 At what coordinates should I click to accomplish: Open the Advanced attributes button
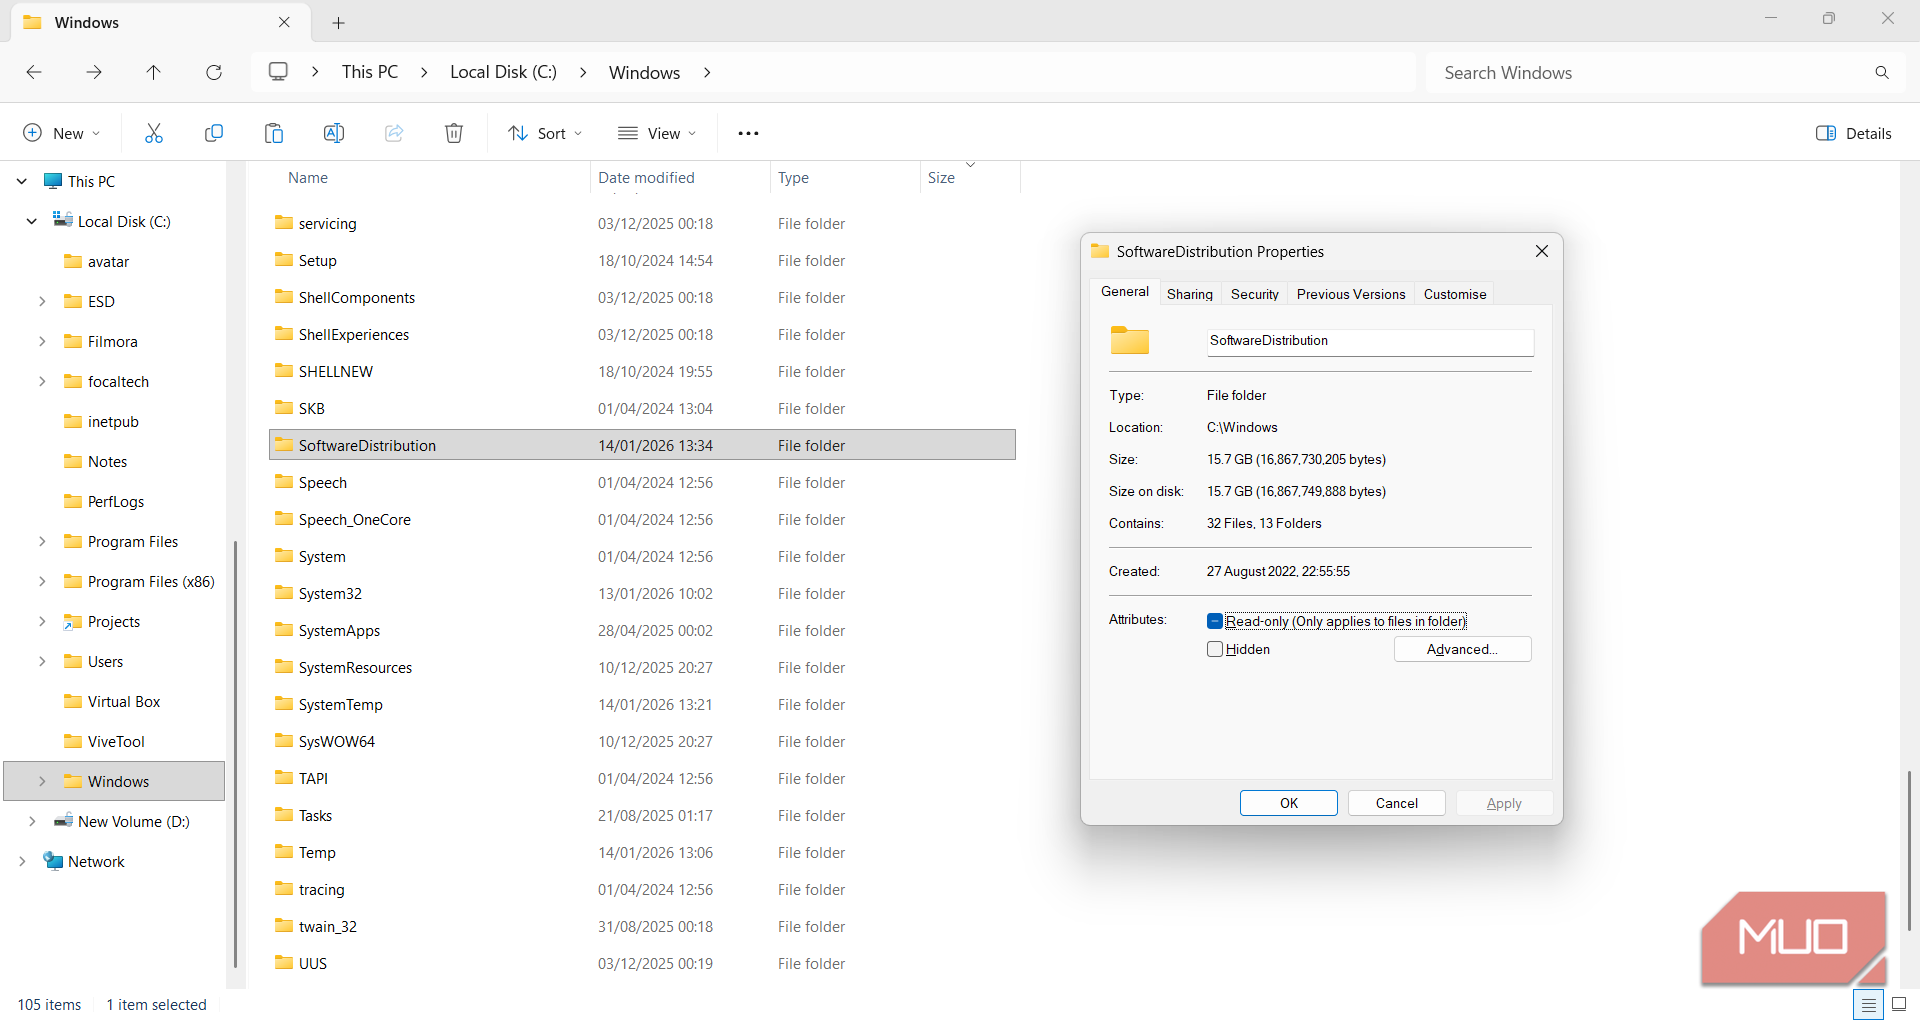[1462, 649]
